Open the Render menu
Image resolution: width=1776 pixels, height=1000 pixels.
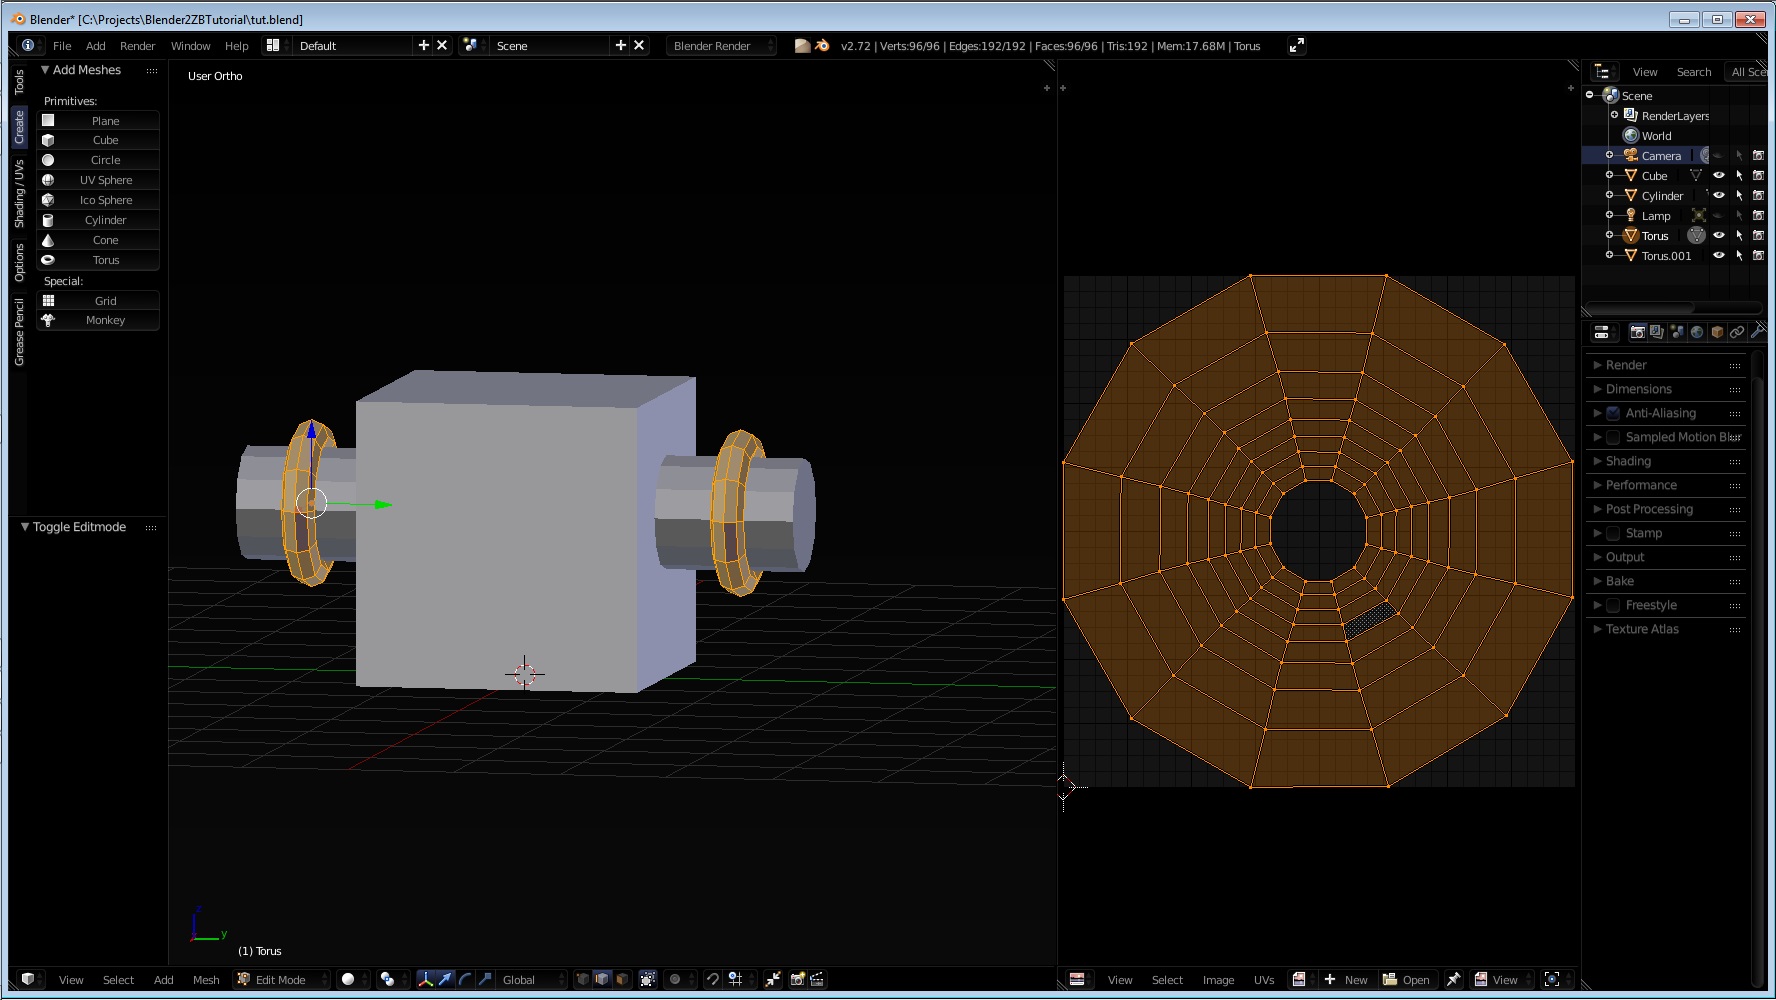[137, 46]
